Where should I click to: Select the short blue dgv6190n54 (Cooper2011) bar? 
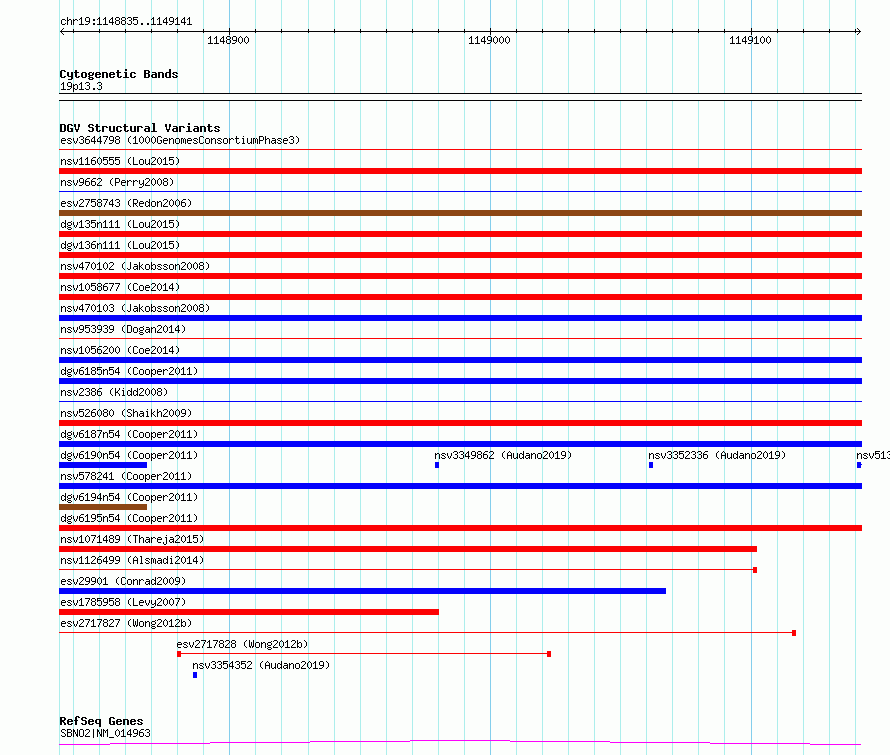[x=103, y=465]
